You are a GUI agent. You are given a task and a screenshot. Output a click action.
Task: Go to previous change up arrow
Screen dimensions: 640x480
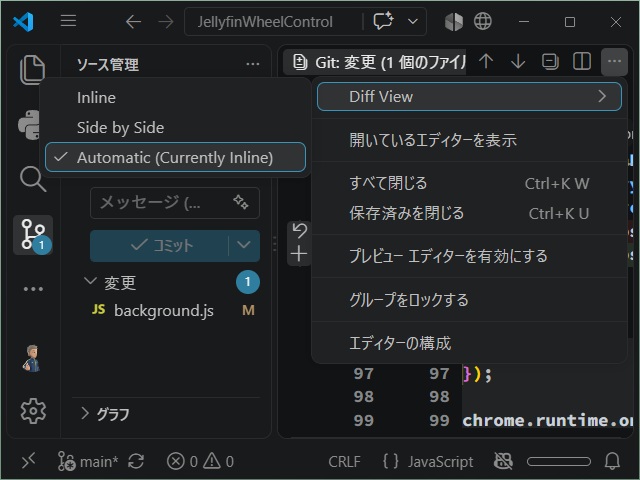[486, 62]
